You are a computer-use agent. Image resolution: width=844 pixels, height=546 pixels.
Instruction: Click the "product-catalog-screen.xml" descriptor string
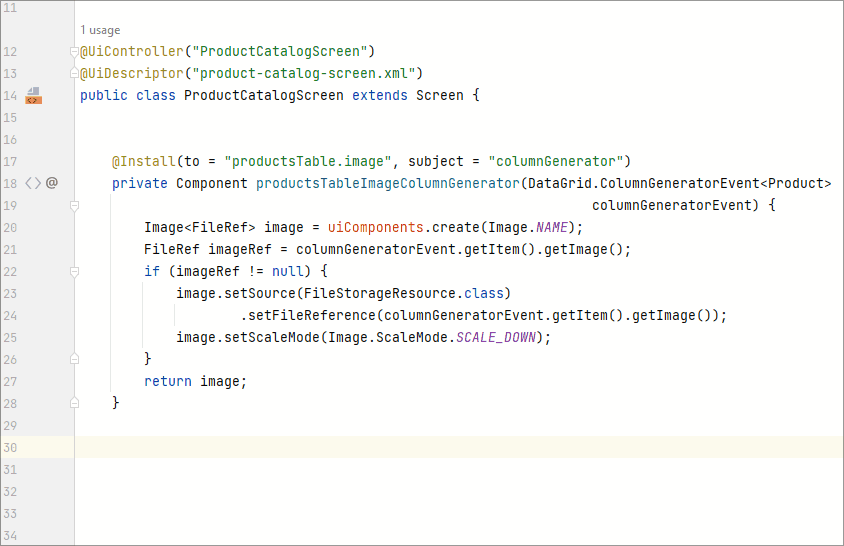[x=306, y=73]
